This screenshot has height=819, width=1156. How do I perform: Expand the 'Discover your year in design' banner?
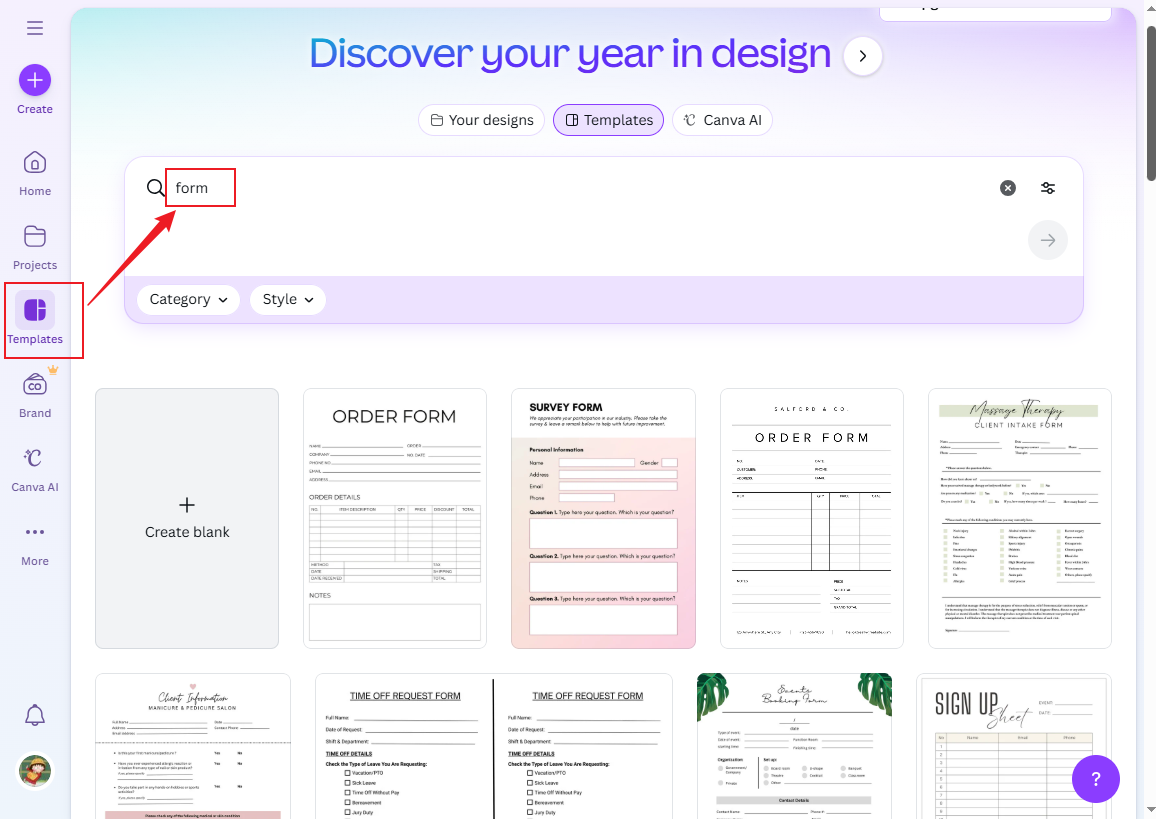[862, 56]
